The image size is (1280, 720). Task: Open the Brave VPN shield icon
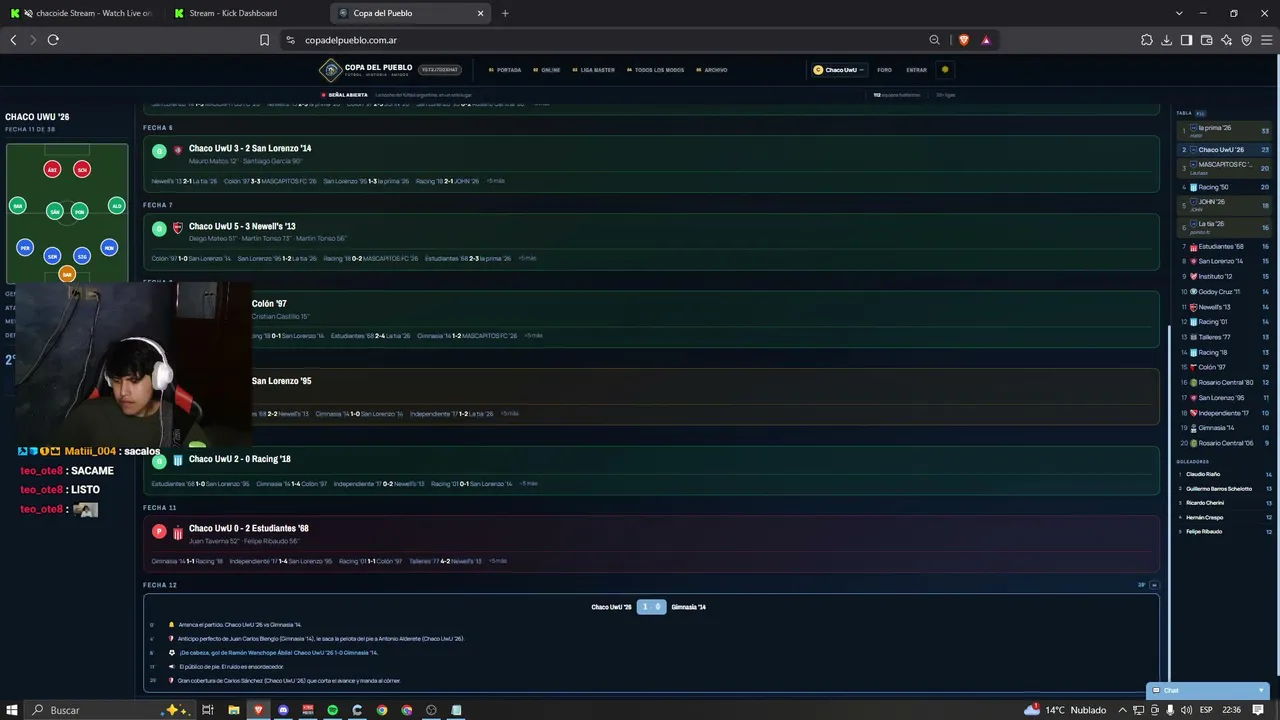point(1246,40)
